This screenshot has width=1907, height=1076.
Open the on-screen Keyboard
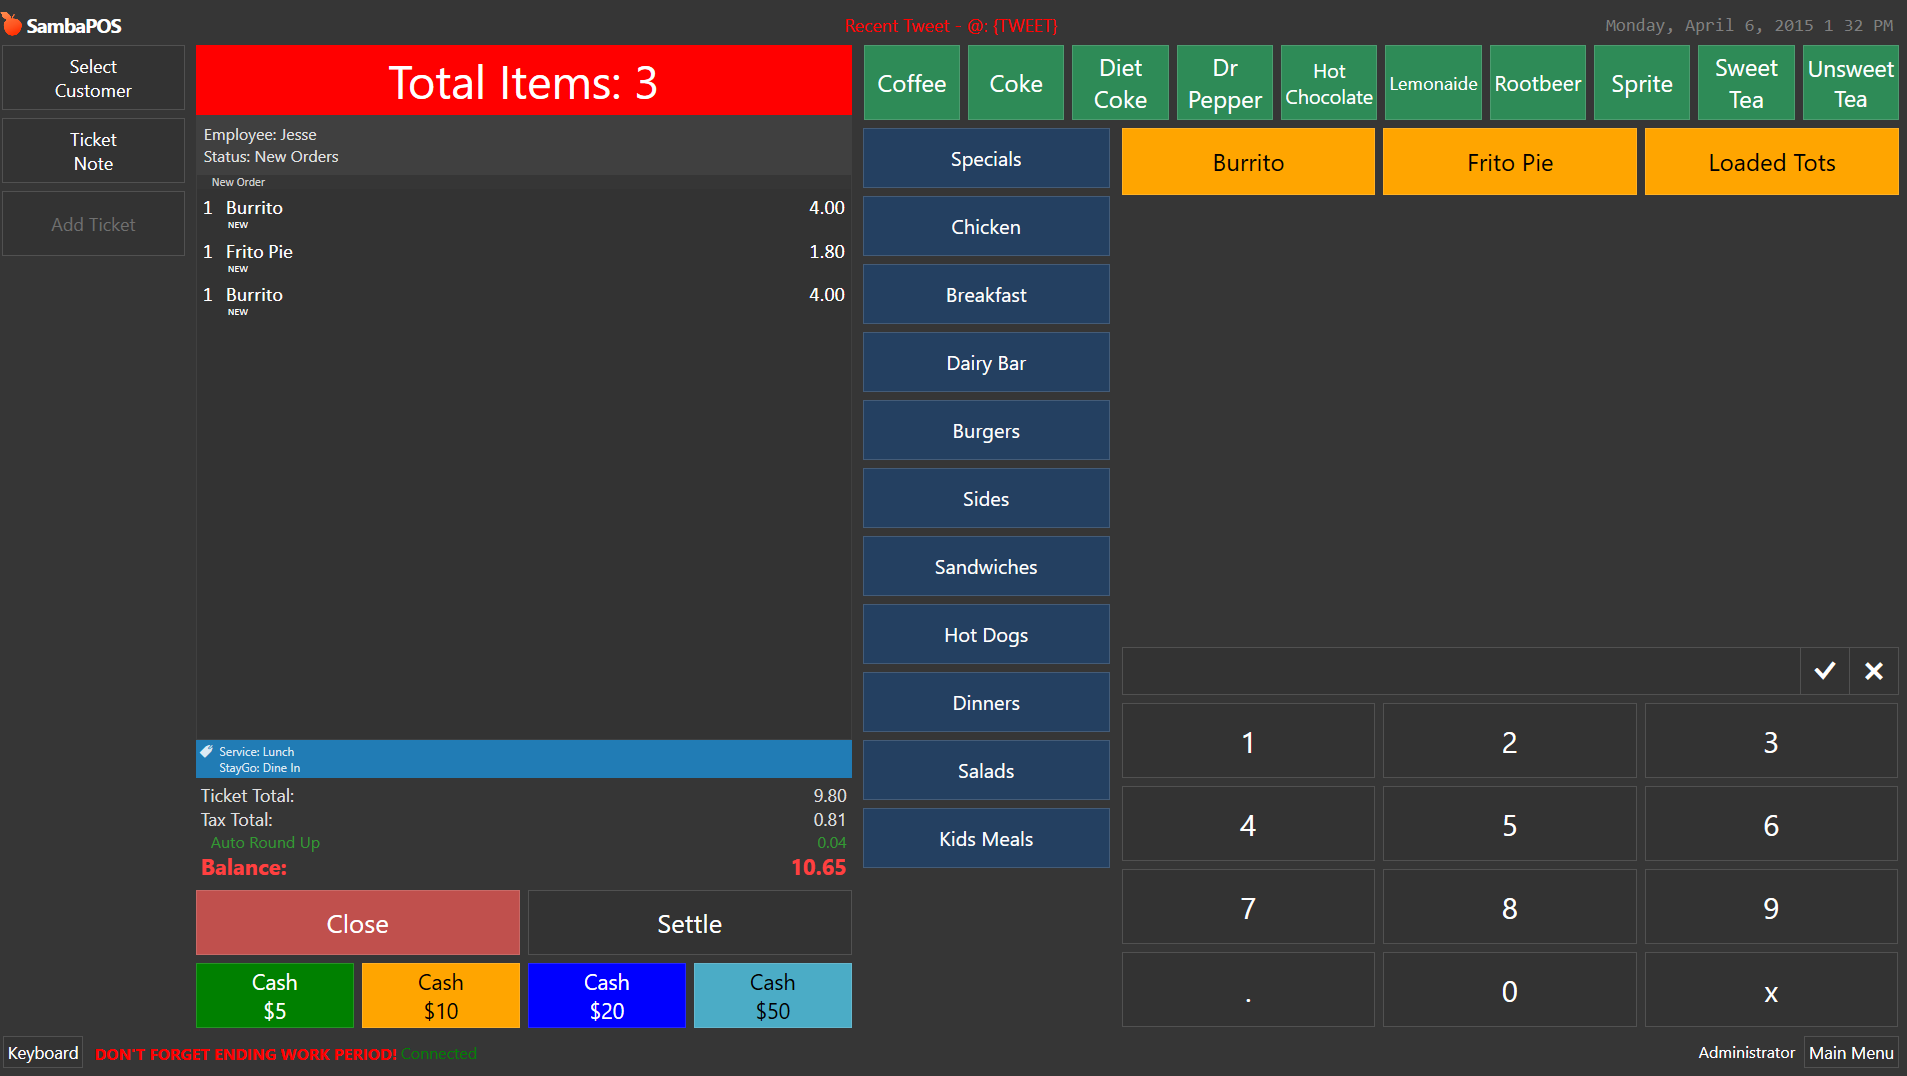(42, 1052)
